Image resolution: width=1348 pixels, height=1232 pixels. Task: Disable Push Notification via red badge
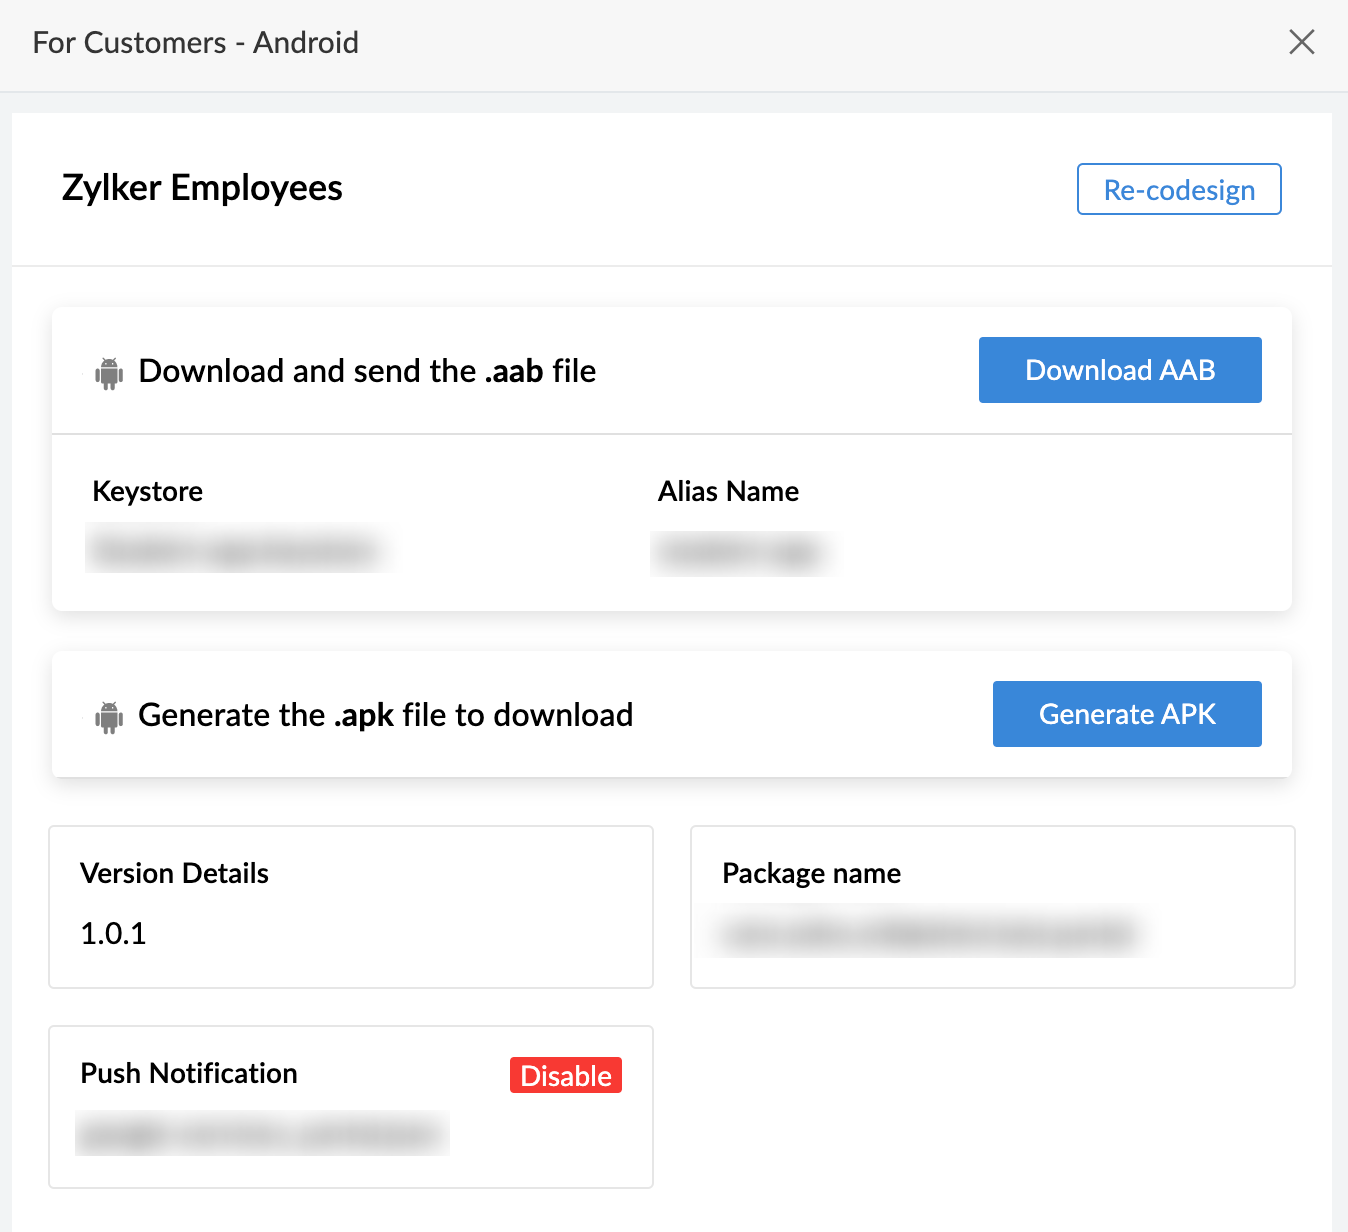[566, 1075]
